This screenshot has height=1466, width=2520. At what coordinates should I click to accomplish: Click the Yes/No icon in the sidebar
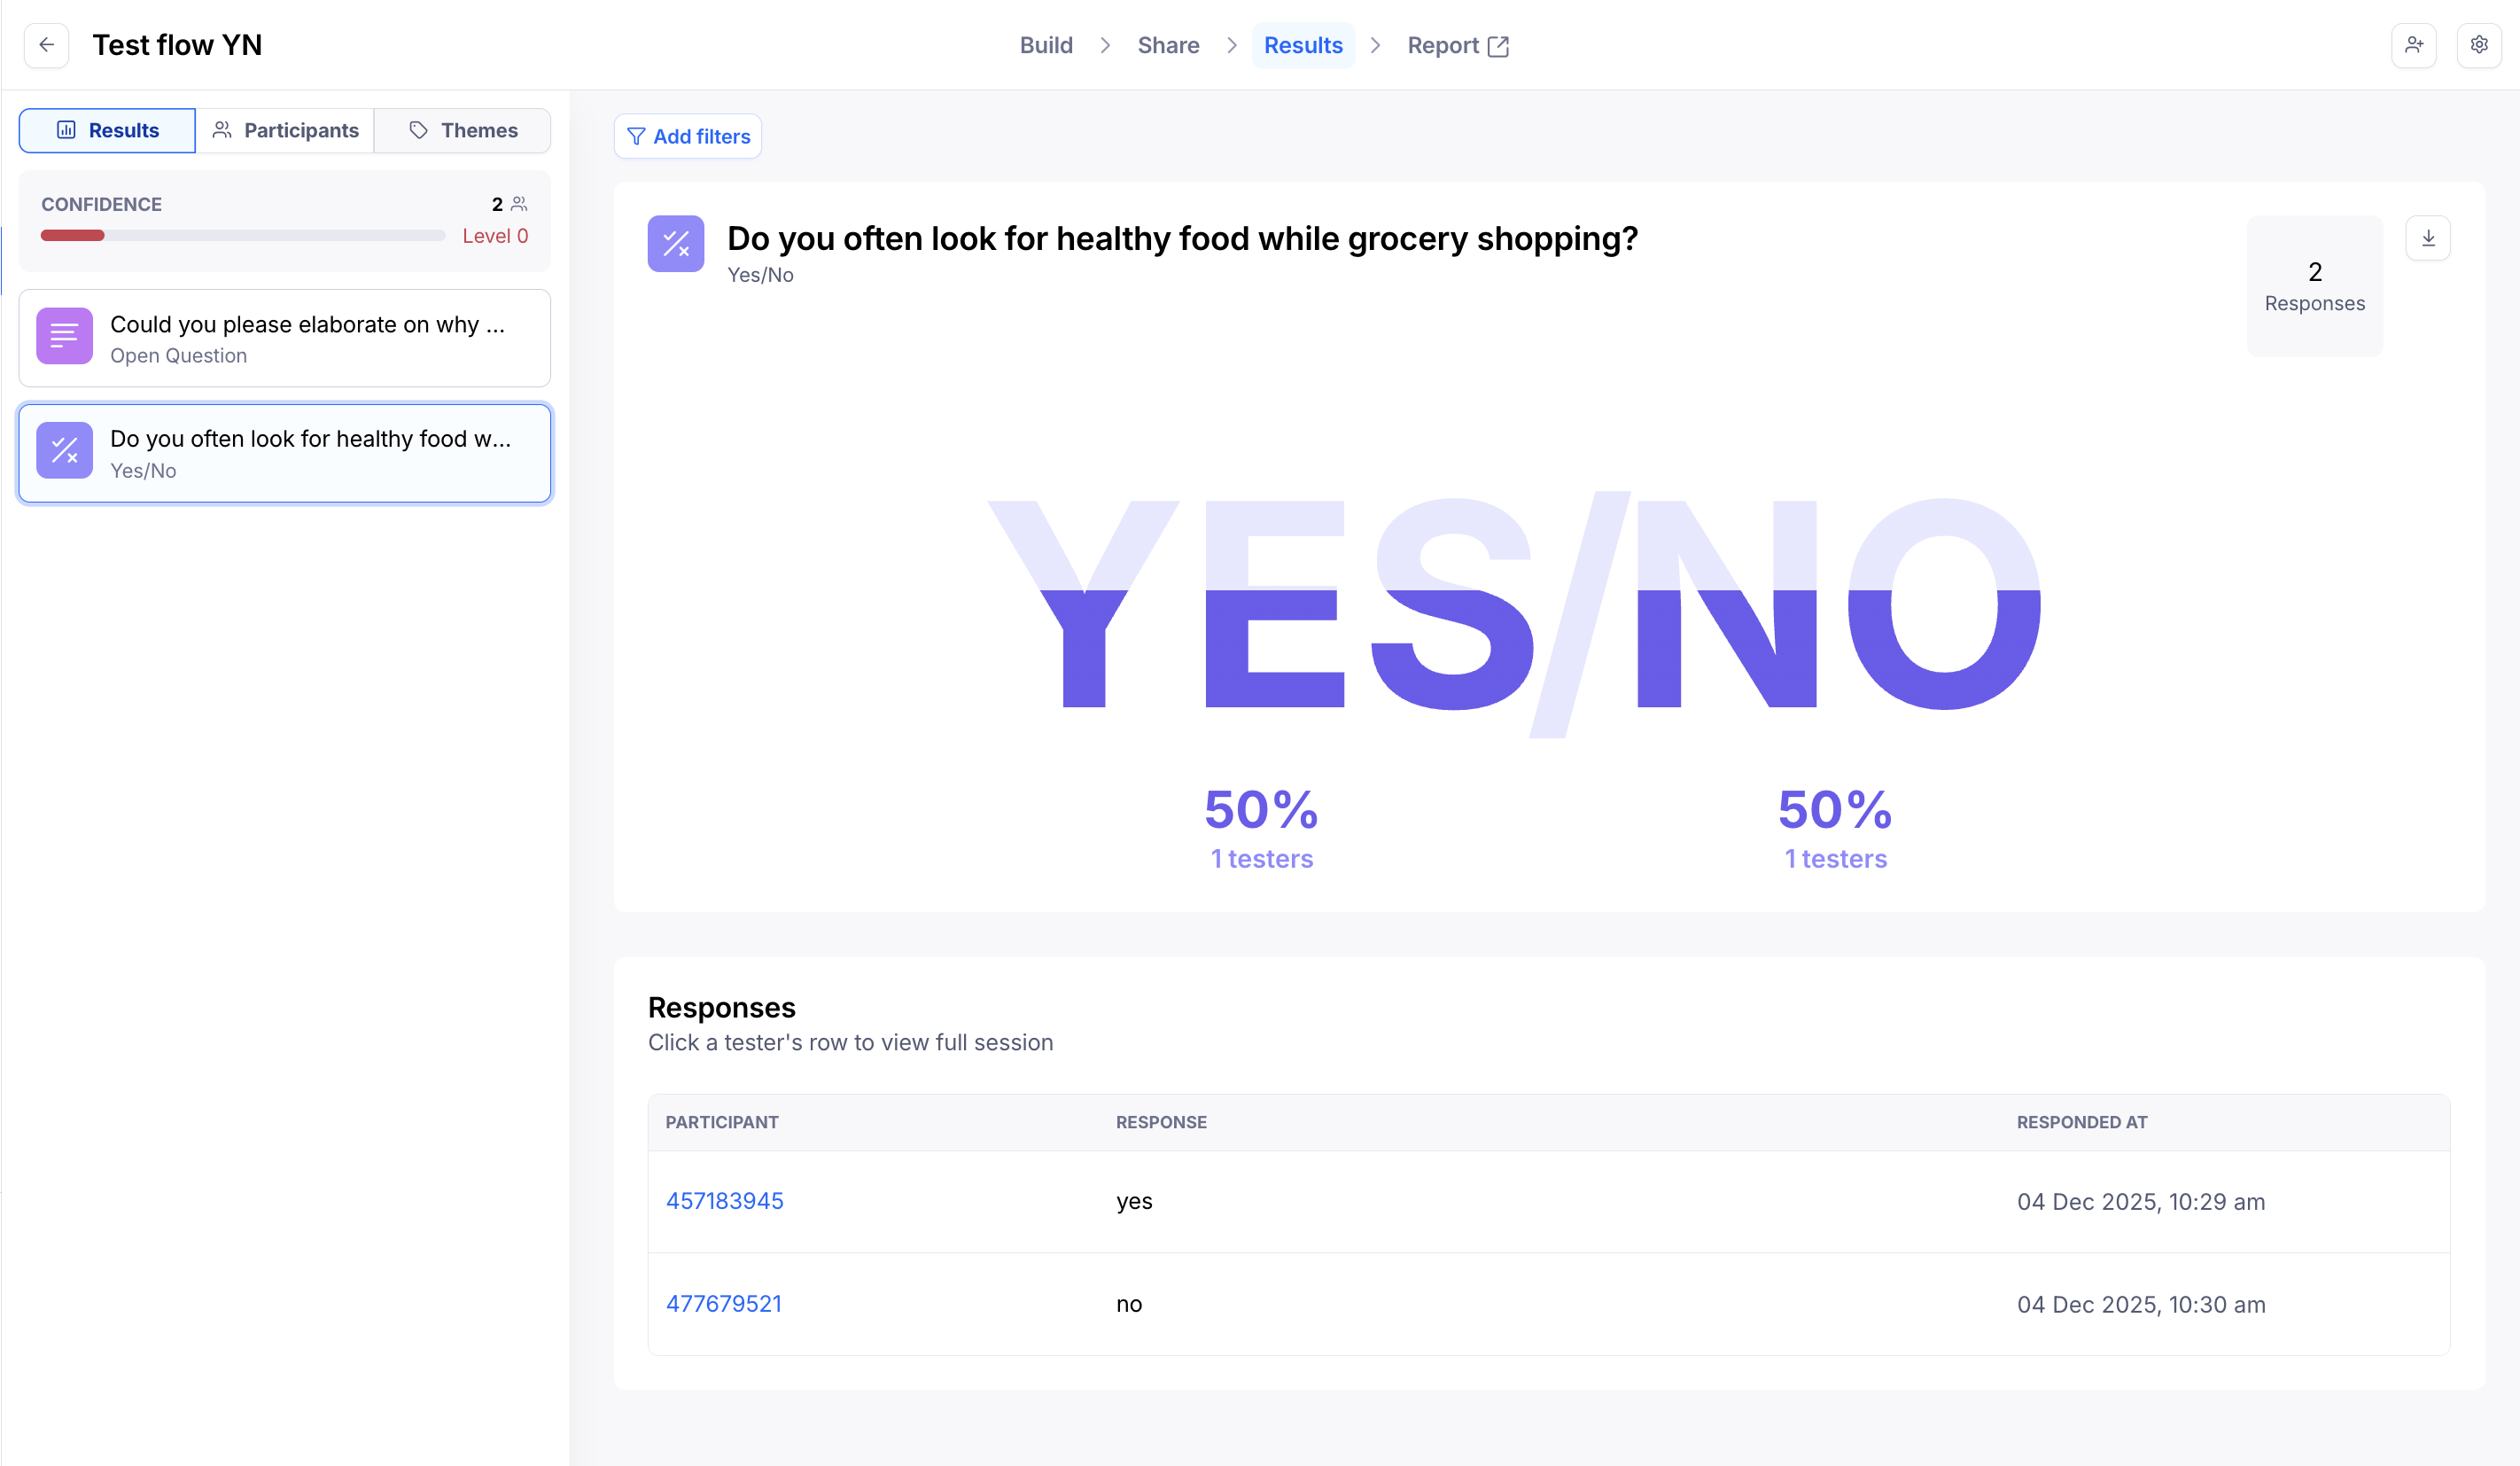click(x=65, y=451)
